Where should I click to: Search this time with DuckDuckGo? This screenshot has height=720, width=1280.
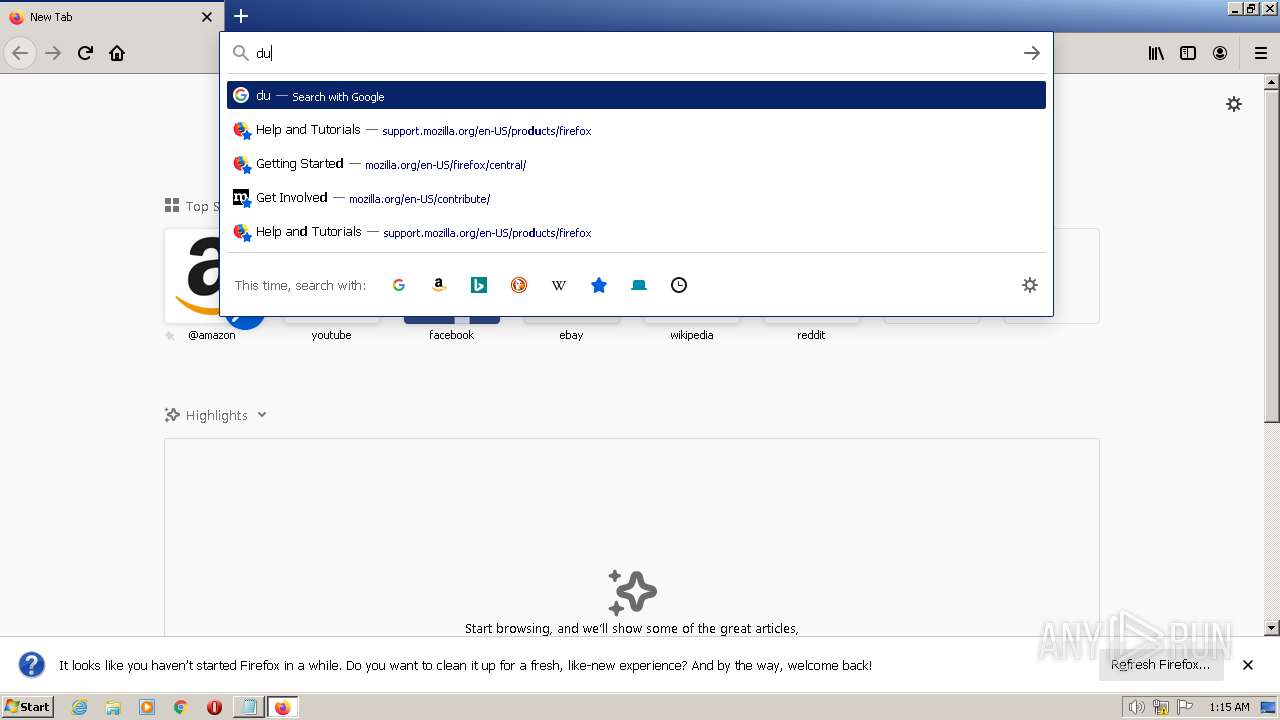point(519,285)
